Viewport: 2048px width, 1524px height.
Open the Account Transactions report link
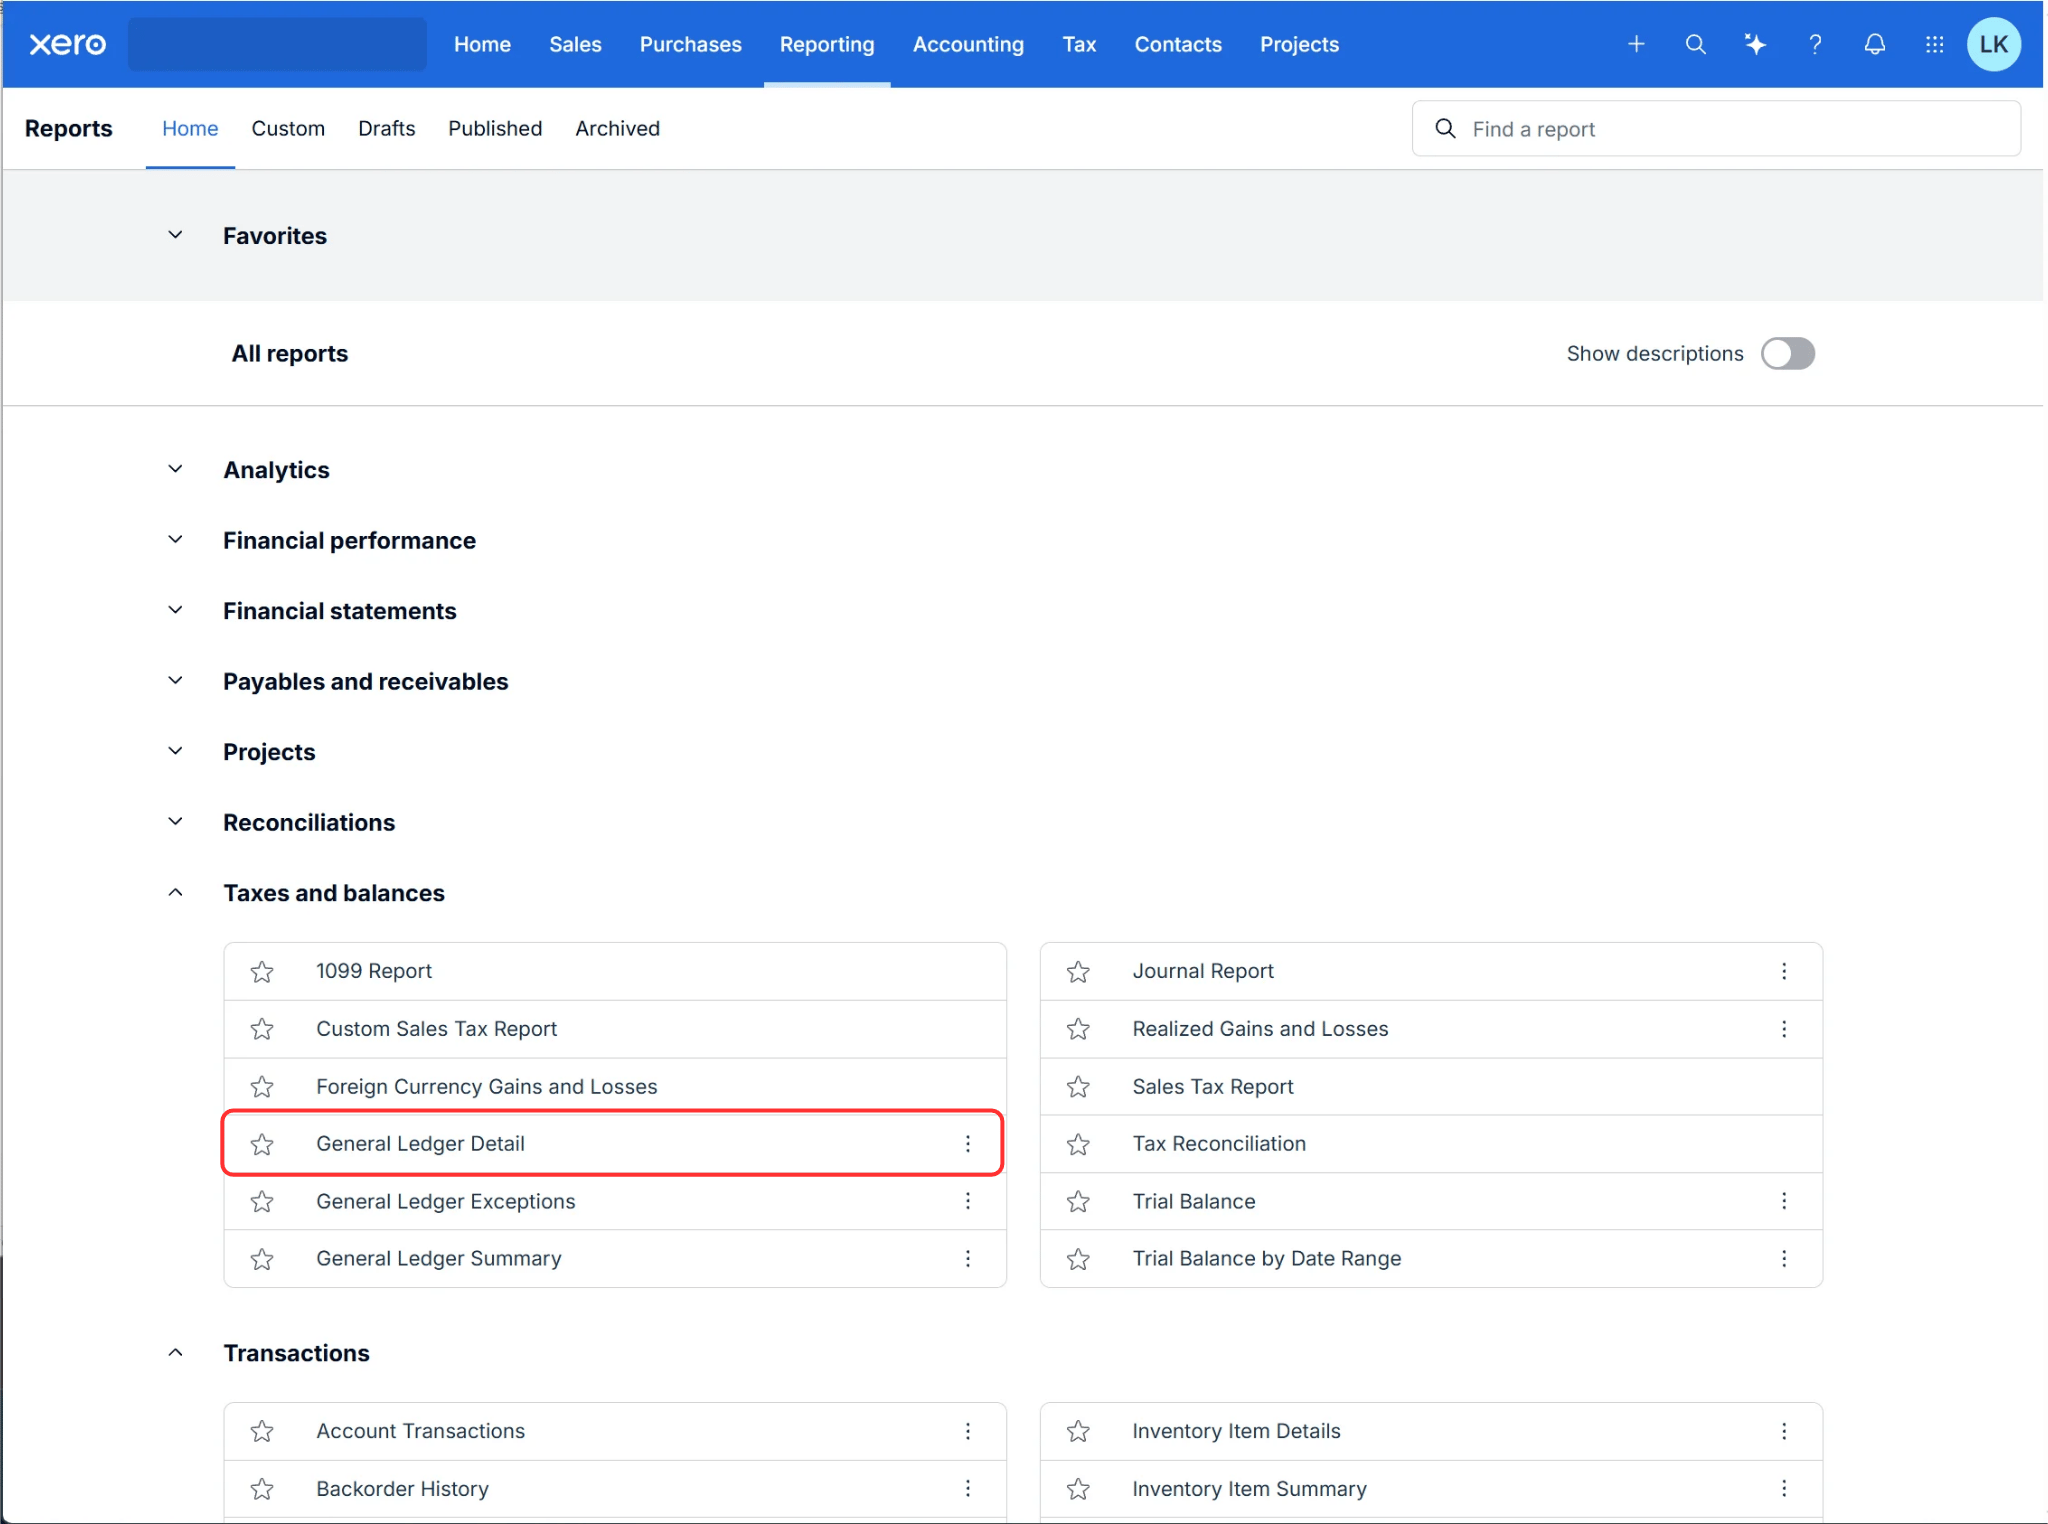[420, 1431]
